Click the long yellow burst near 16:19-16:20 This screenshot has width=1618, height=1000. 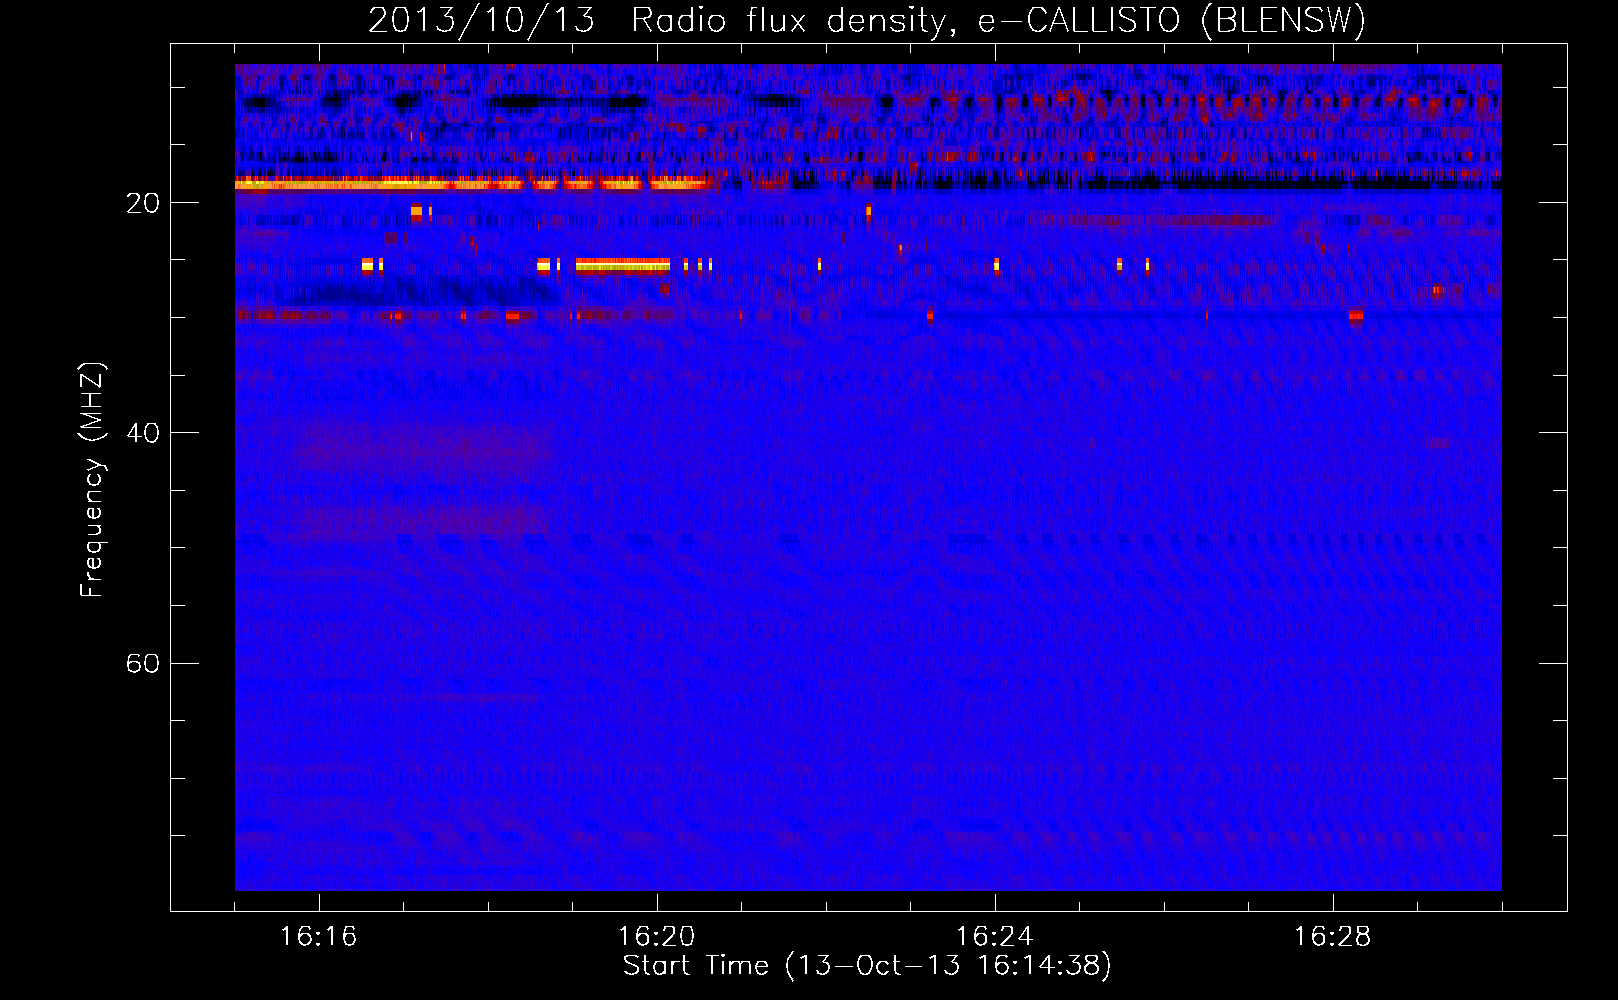623,265
